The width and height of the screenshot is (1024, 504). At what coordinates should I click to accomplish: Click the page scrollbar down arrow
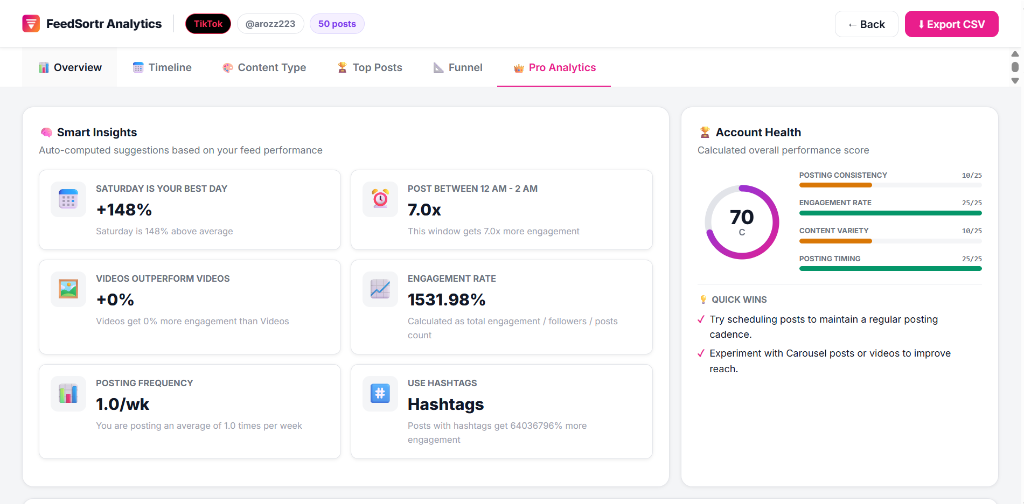pos(1015,80)
